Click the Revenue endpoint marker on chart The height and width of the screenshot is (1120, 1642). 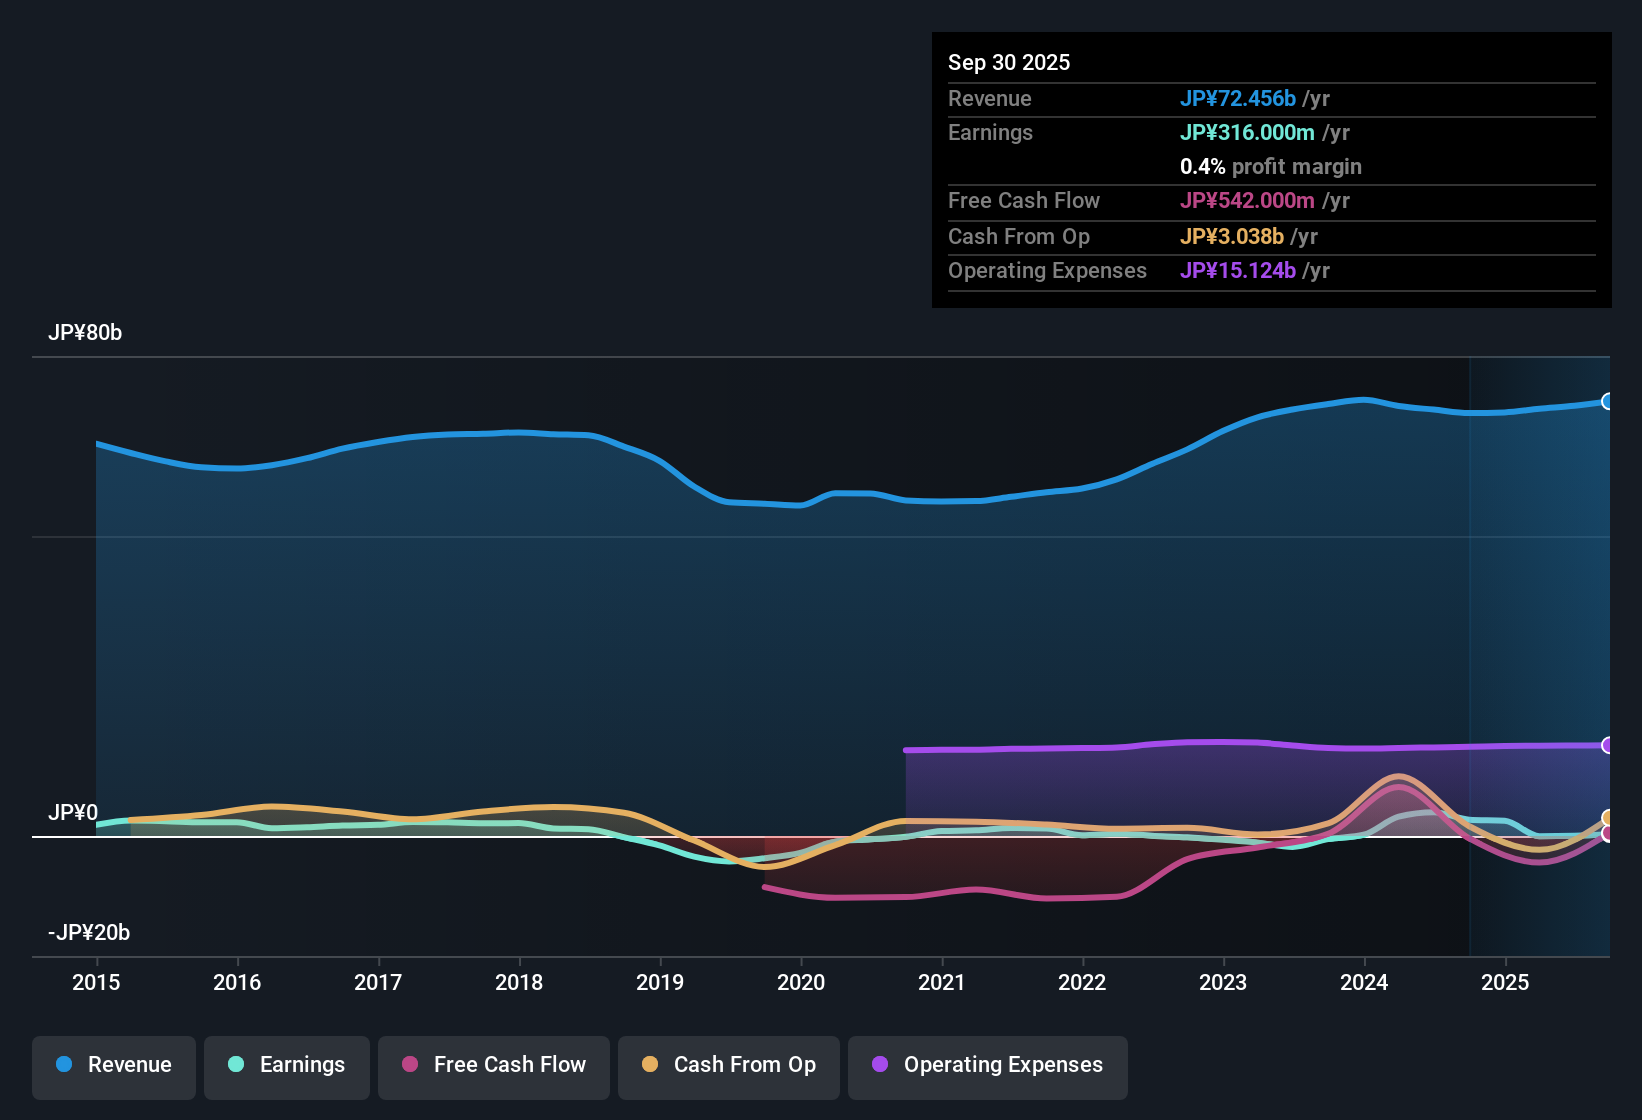tap(1608, 400)
